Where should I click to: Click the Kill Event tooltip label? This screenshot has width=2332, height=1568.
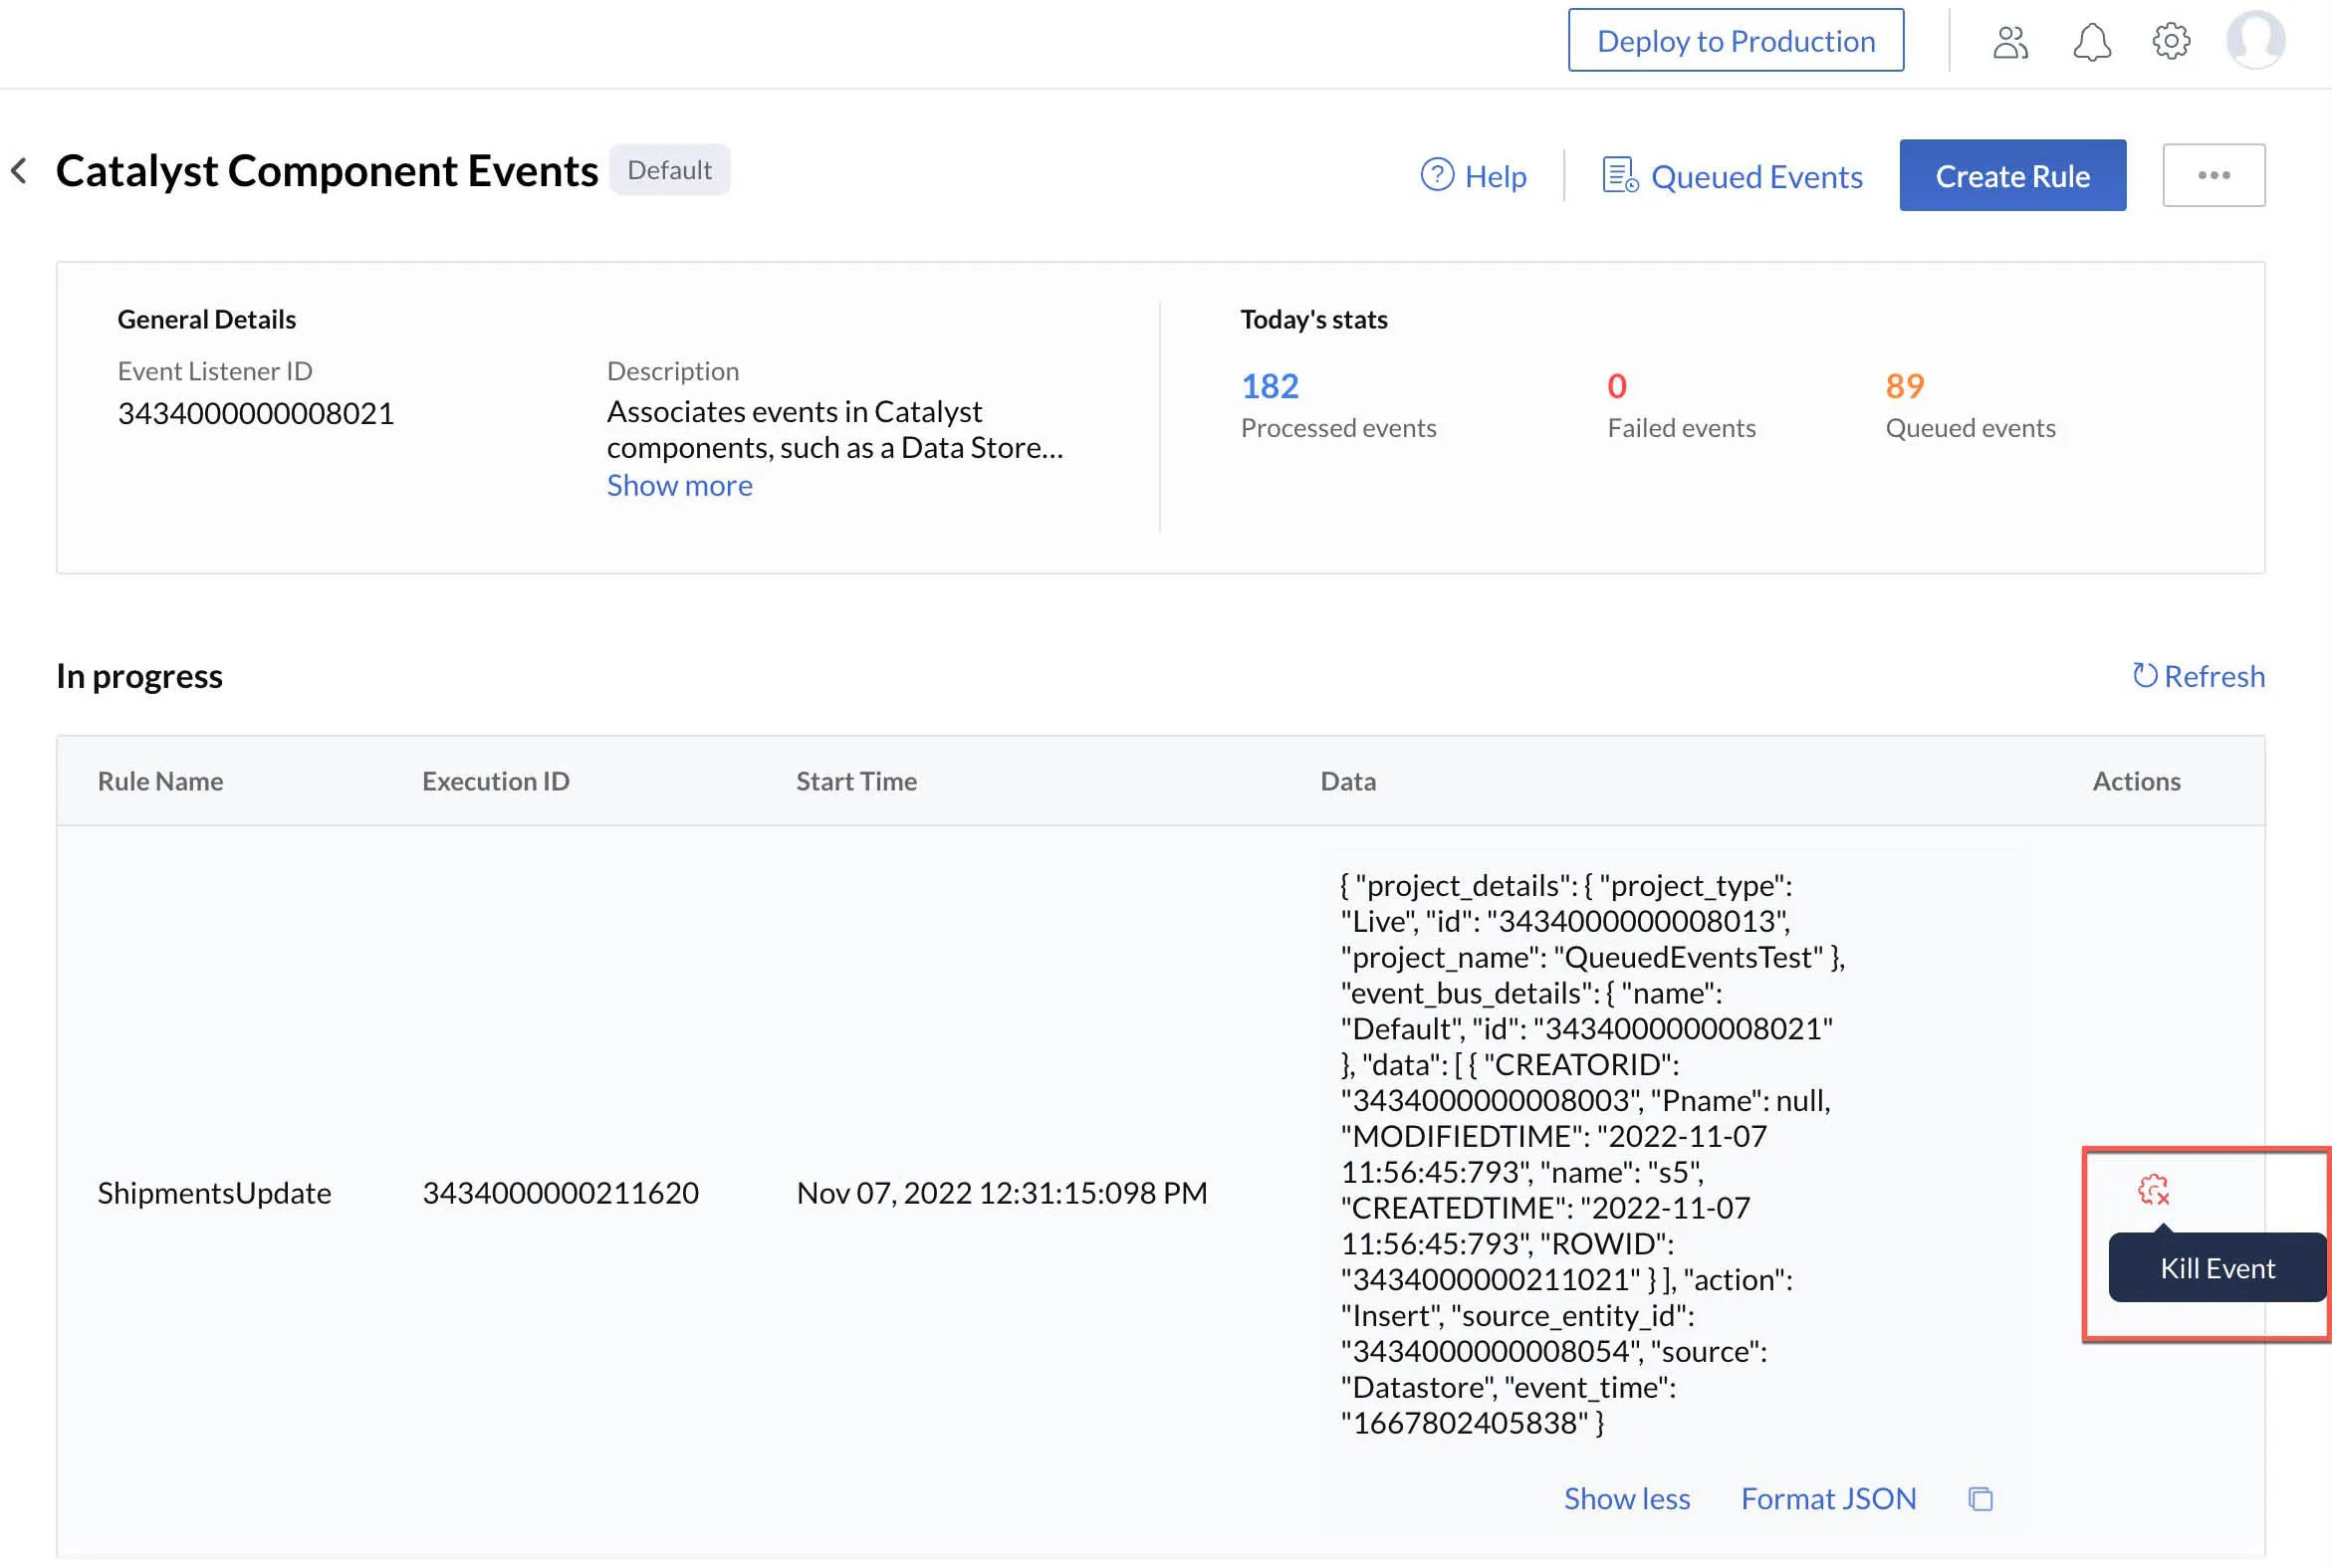[x=2217, y=1268]
